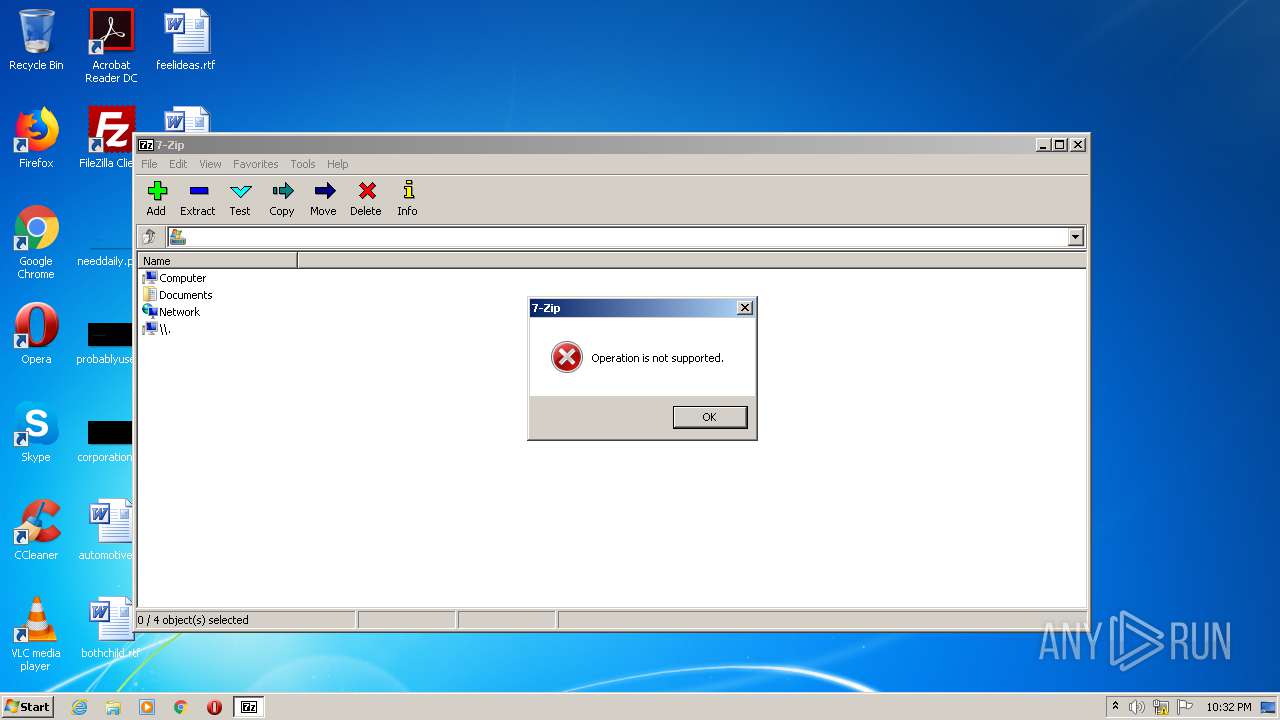
Task: Expand the address bar dropdown arrow
Action: click(x=1076, y=237)
